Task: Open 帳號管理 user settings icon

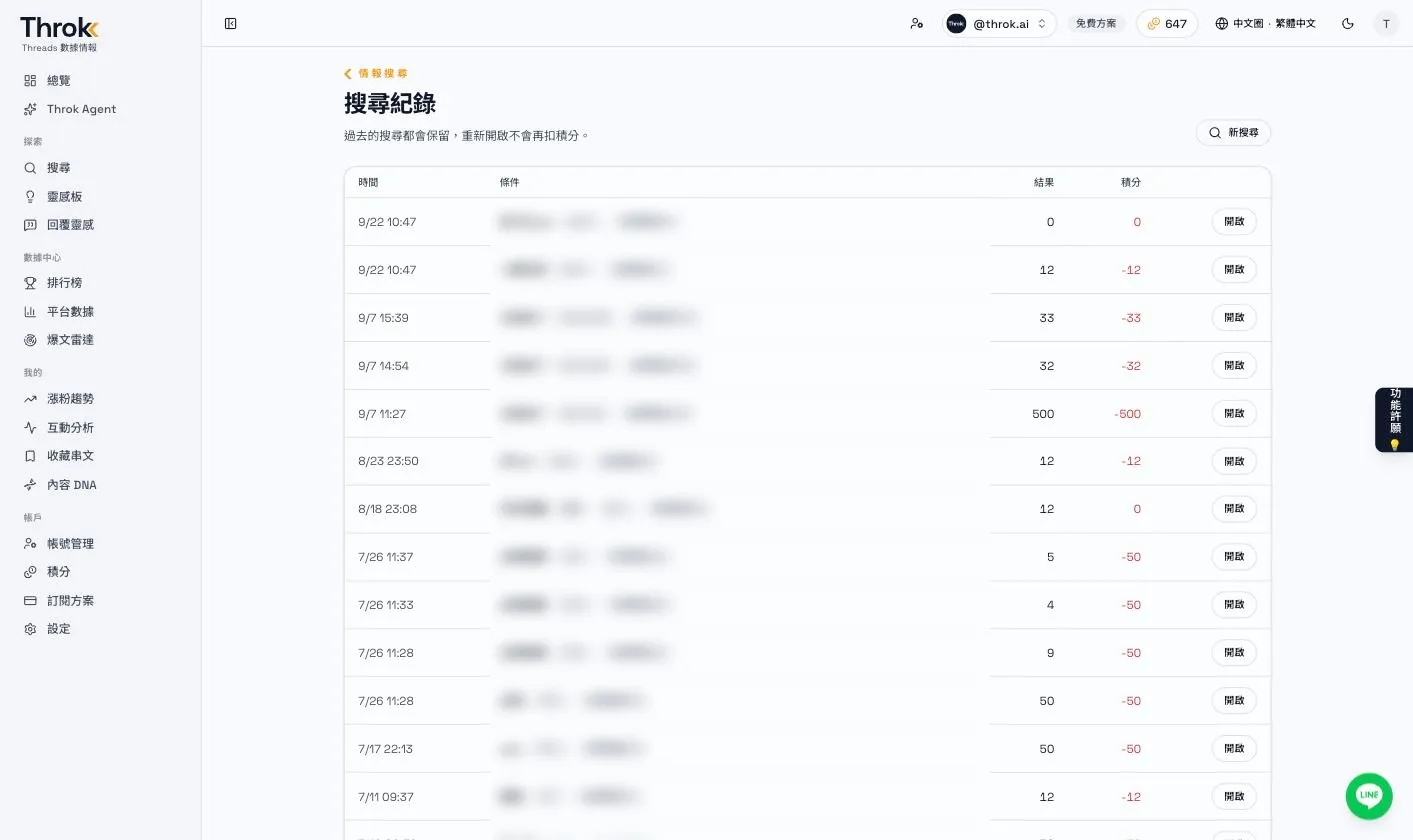Action: pos(30,544)
